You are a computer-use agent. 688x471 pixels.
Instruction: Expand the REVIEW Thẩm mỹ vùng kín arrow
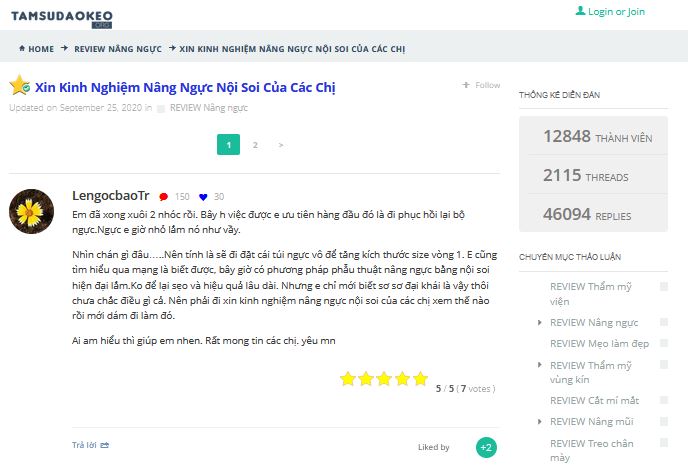(540, 365)
